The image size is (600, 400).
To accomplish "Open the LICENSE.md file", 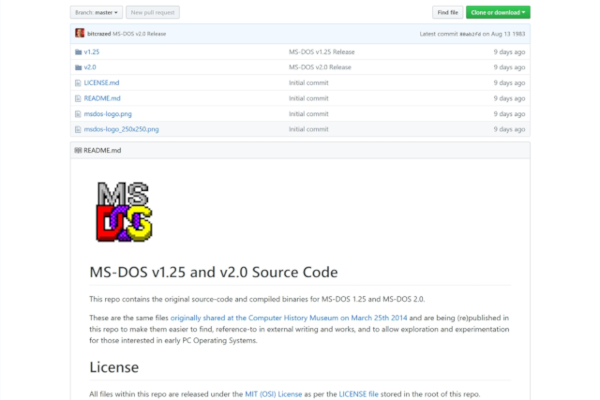I will click(101, 83).
